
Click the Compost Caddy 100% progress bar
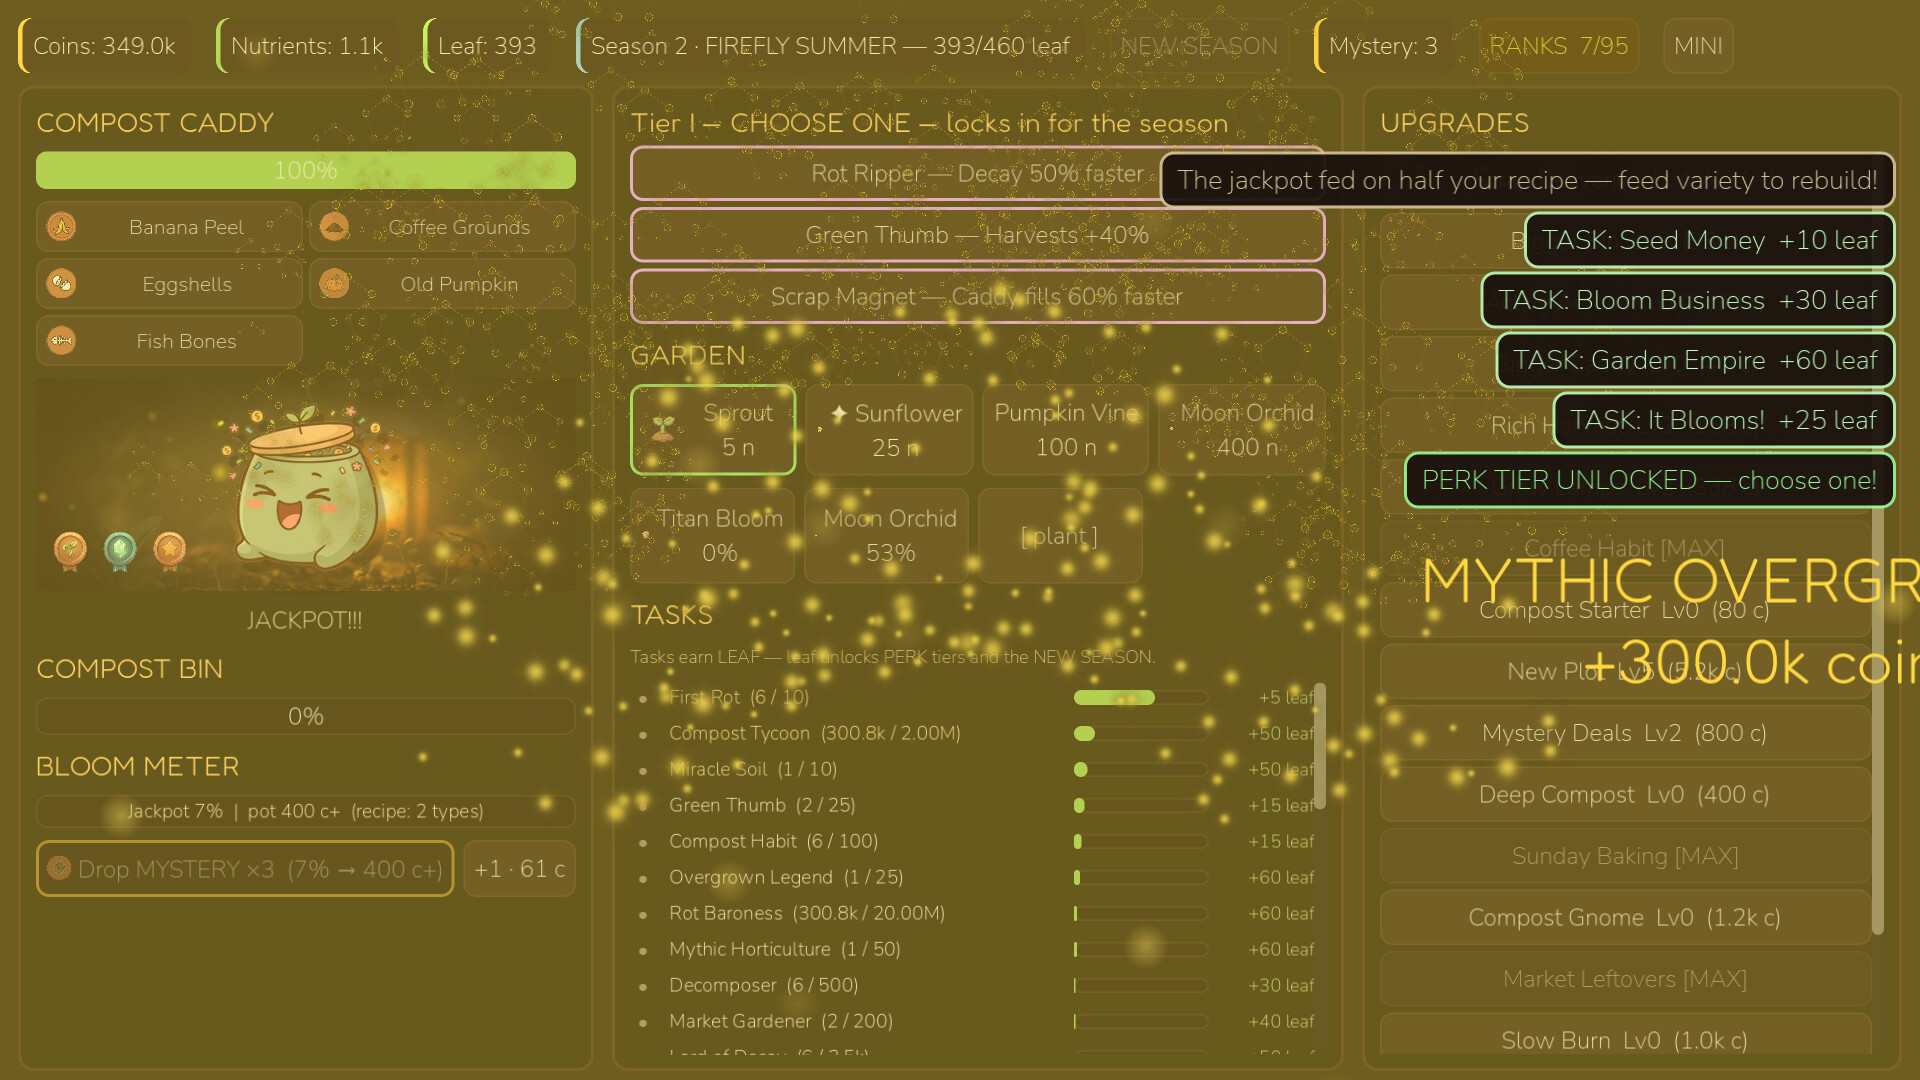(306, 170)
